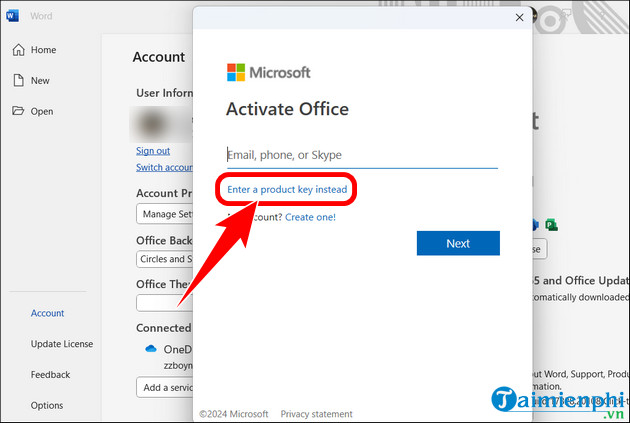Go to Account in the Word sidebar
This screenshot has width=630, height=423.
(47, 313)
